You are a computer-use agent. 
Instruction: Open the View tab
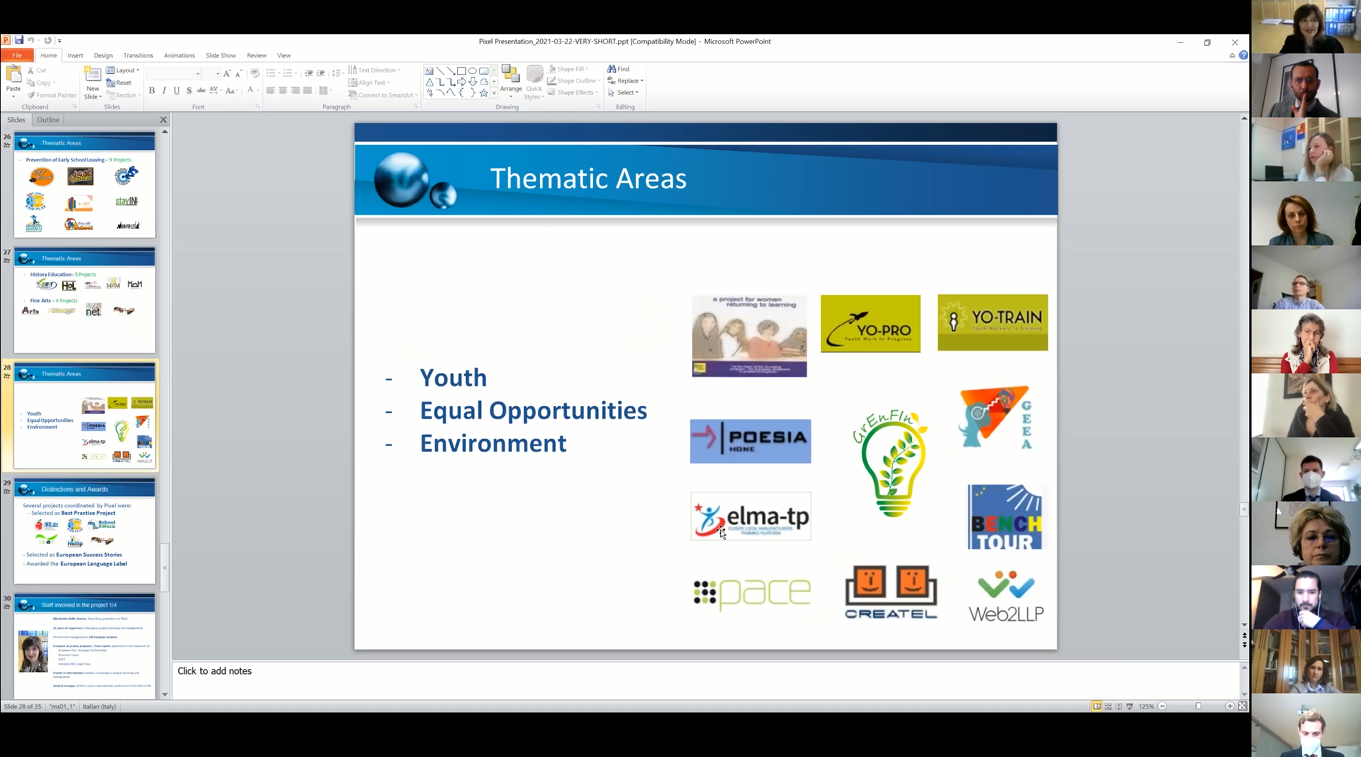[x=284, y=55]
